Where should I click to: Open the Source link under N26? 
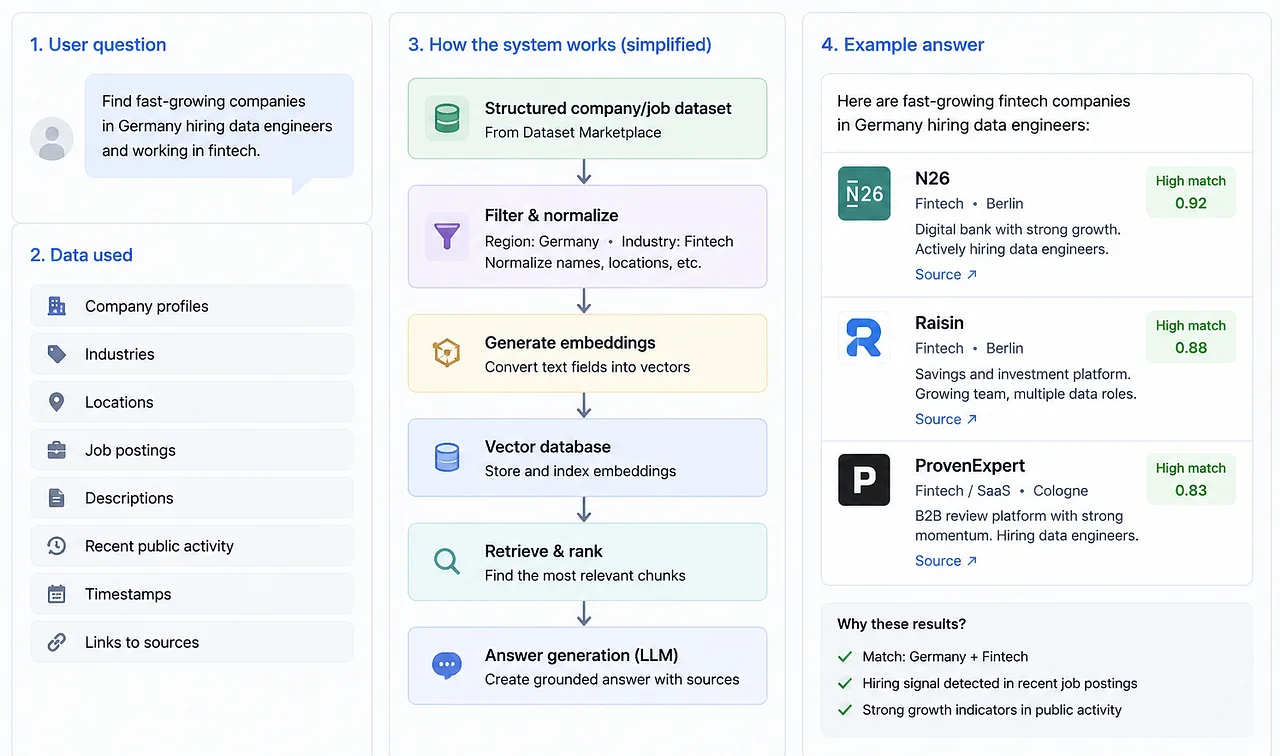[x=946, y=275]
